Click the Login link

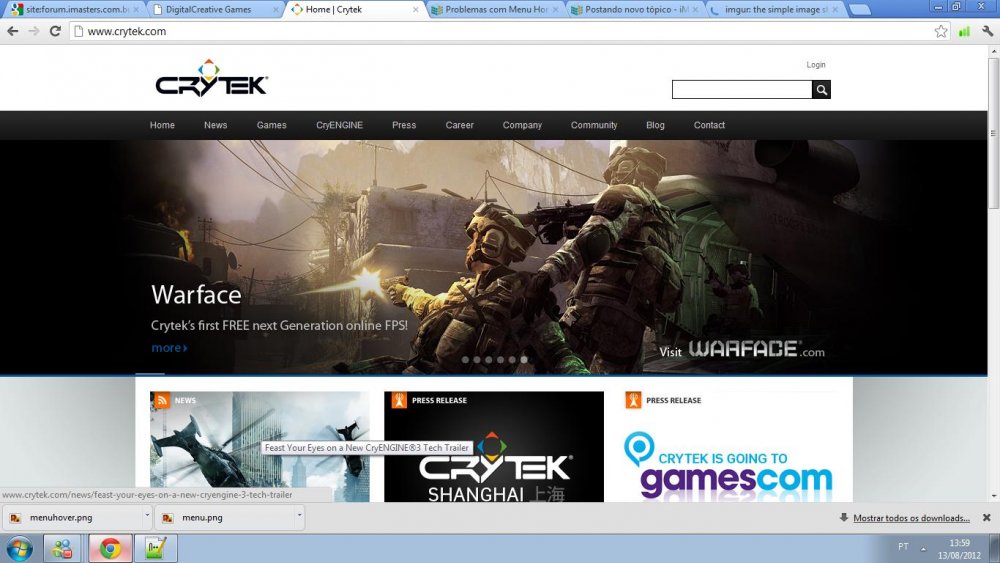click(x=816, y=65)
